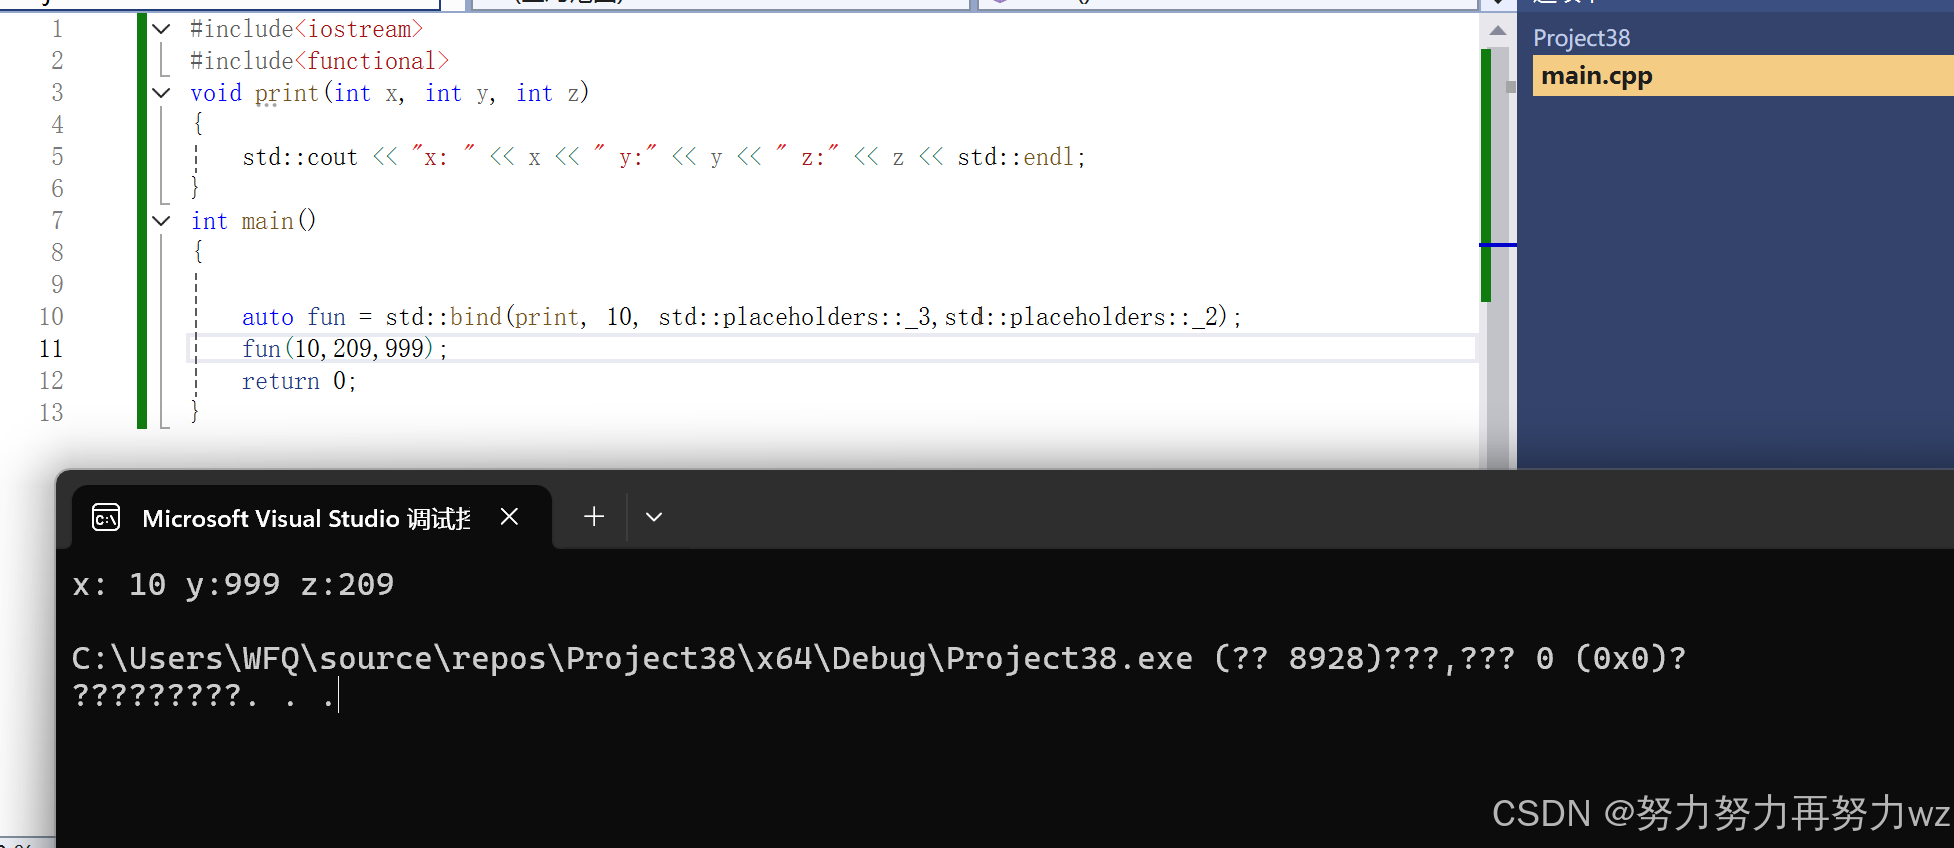Screen dimensions: 1954x848
Task: Close the Microsoft Visual Studio debug console tab
Action: point(509,516)
